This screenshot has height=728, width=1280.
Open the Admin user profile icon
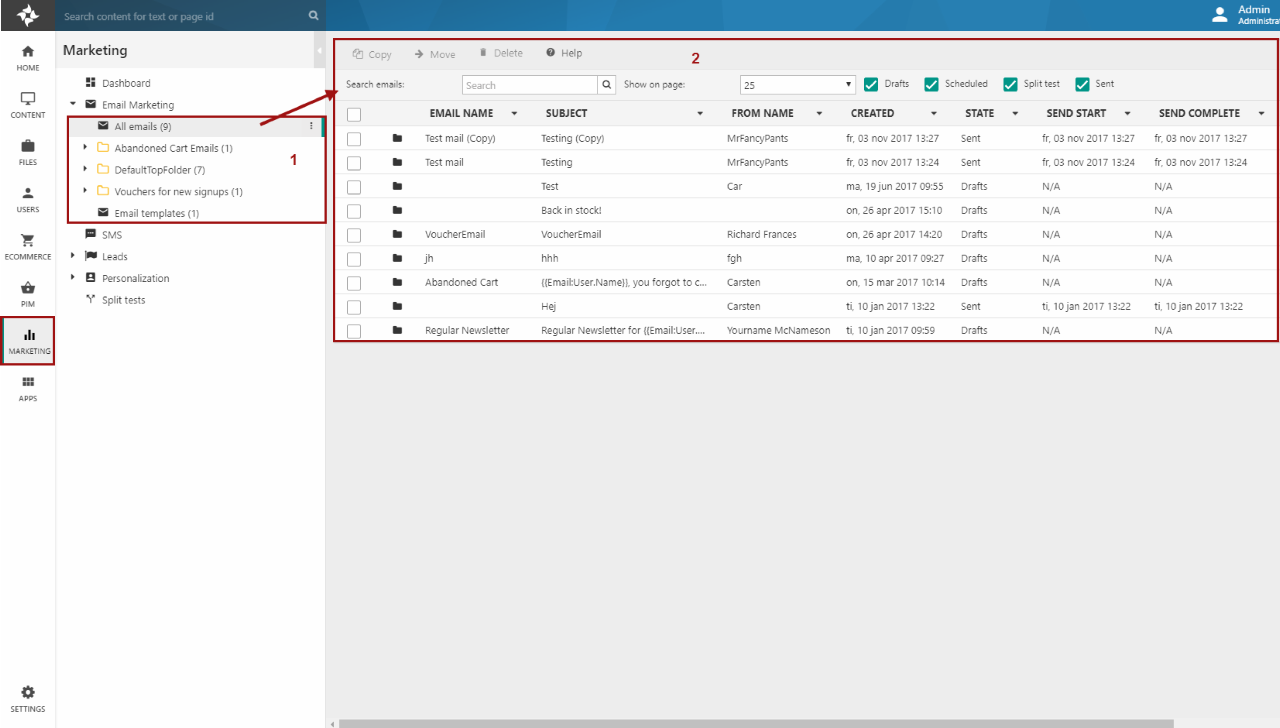point(1219,14)
